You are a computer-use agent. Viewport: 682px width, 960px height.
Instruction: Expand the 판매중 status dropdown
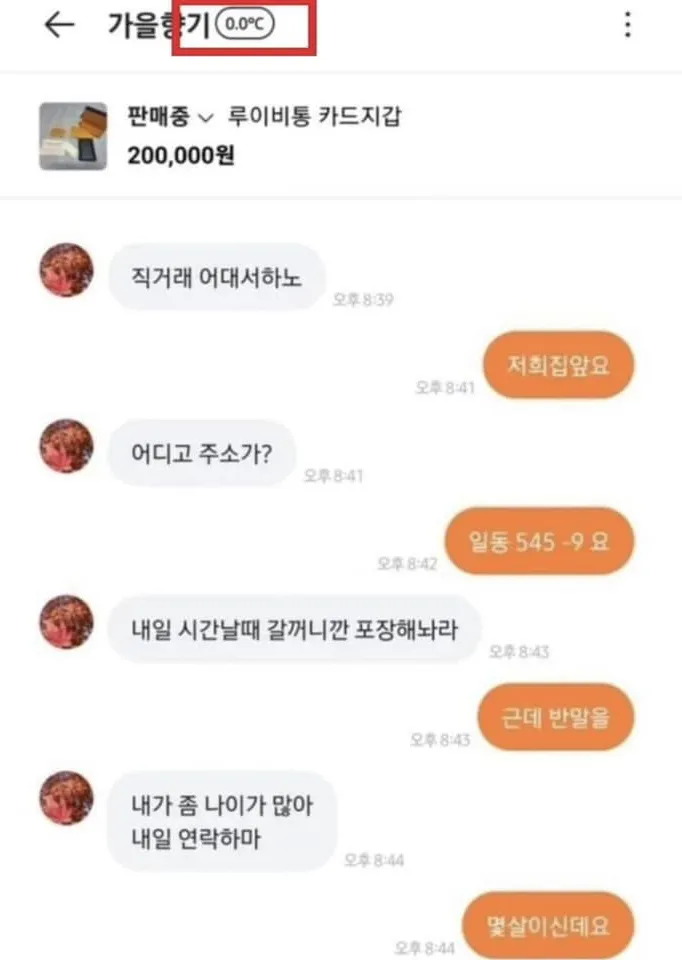(x=170, y=116)
